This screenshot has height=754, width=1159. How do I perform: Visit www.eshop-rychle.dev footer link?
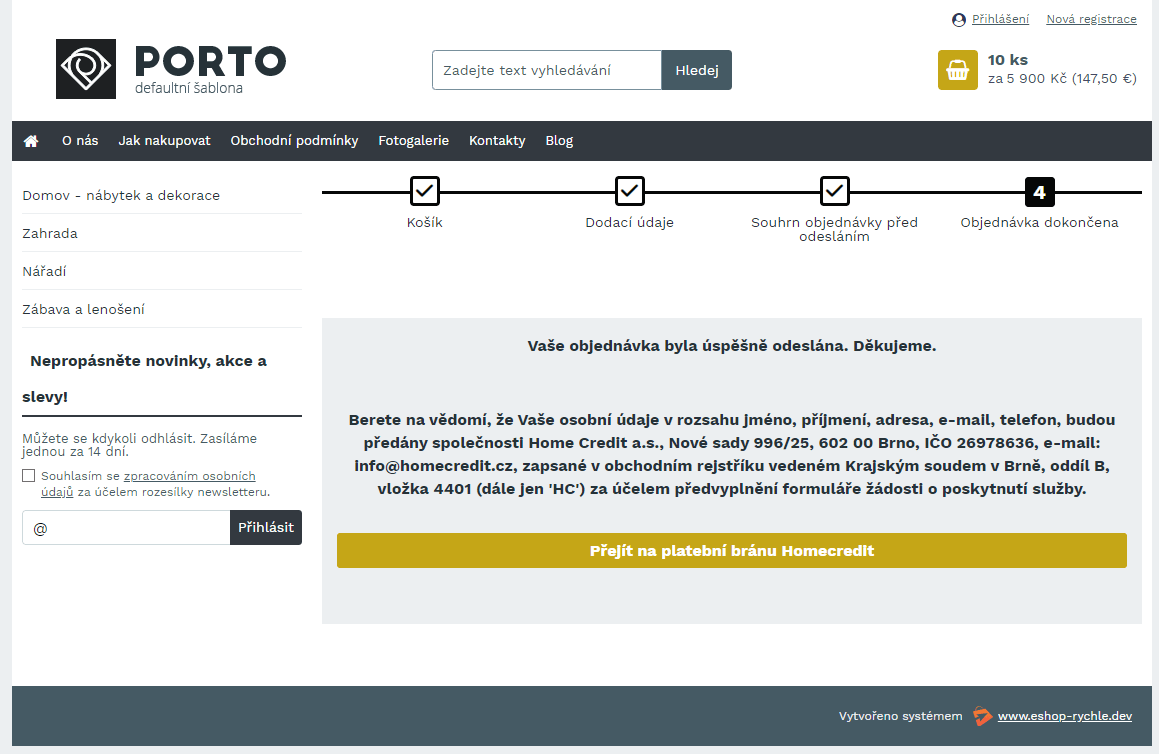1064,716
